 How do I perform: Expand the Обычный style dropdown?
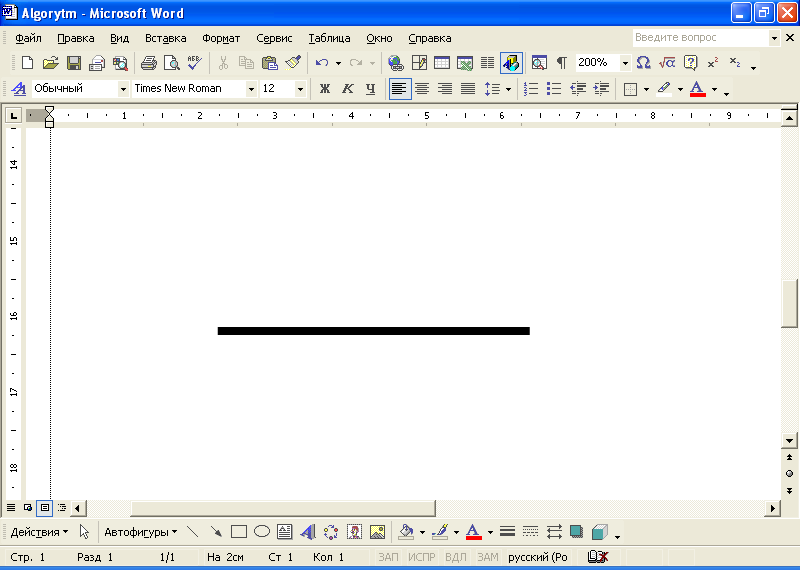click(x=122, y=89)
